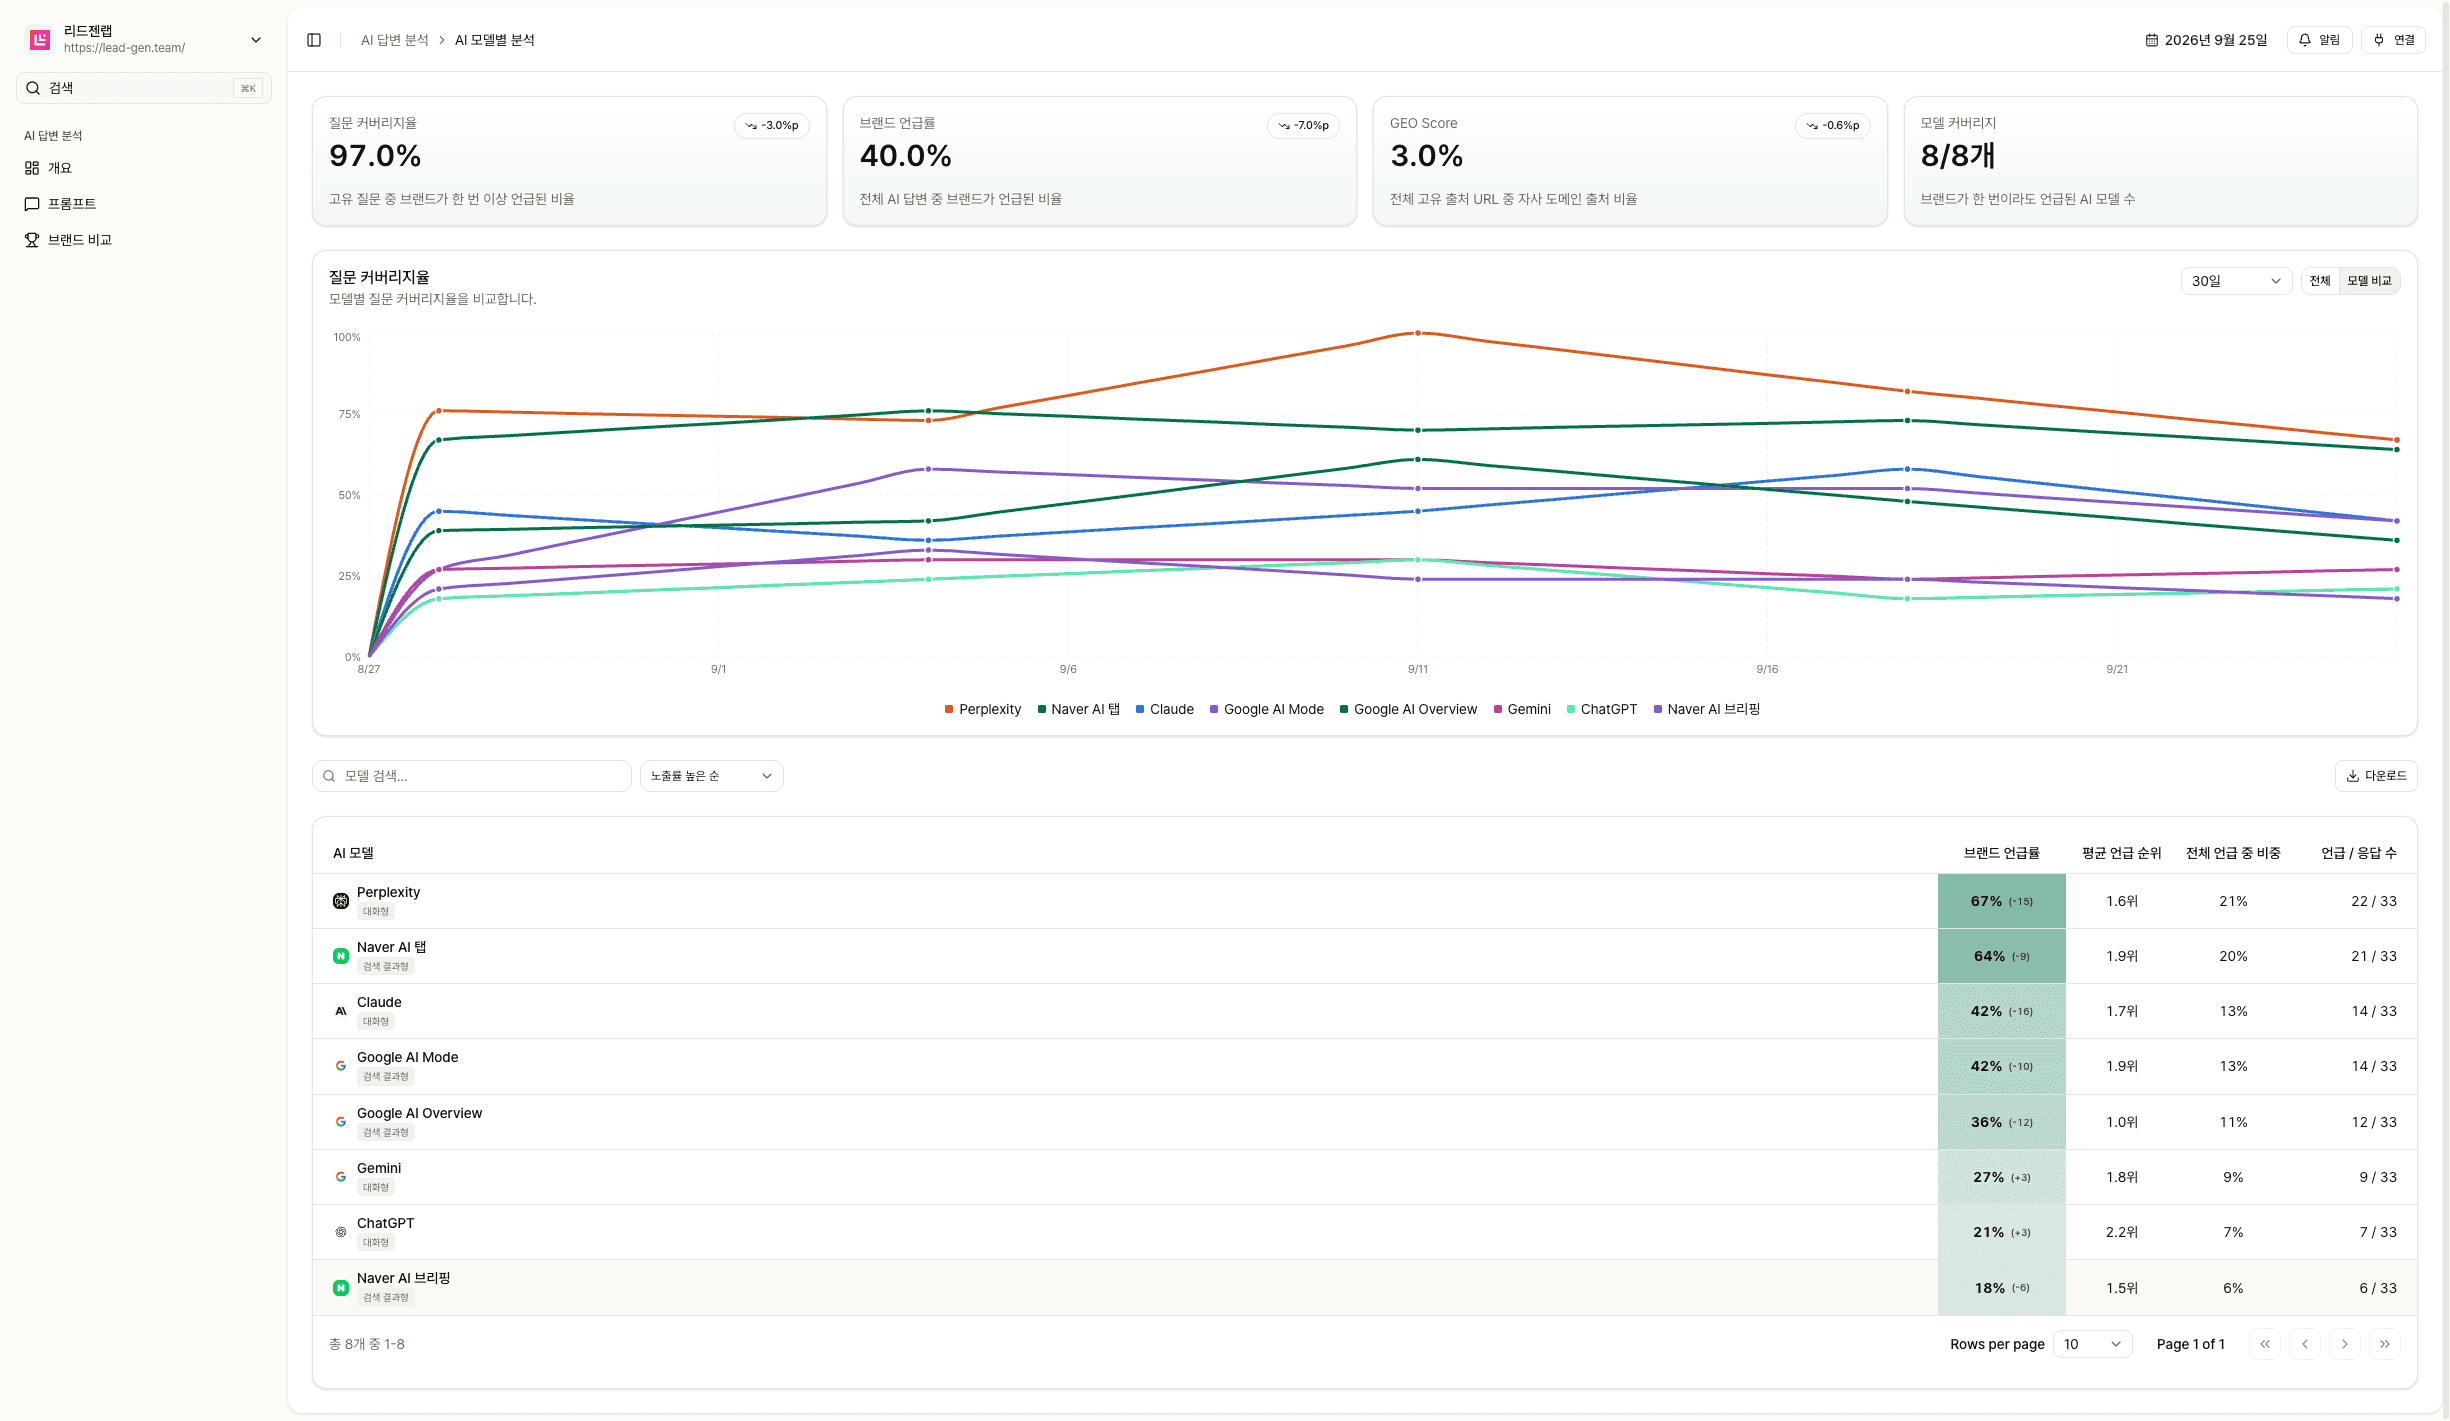Toggle Naver AI 탭 series in legend
This screenshot has width=2450, height=1421.
point(1079,709)
